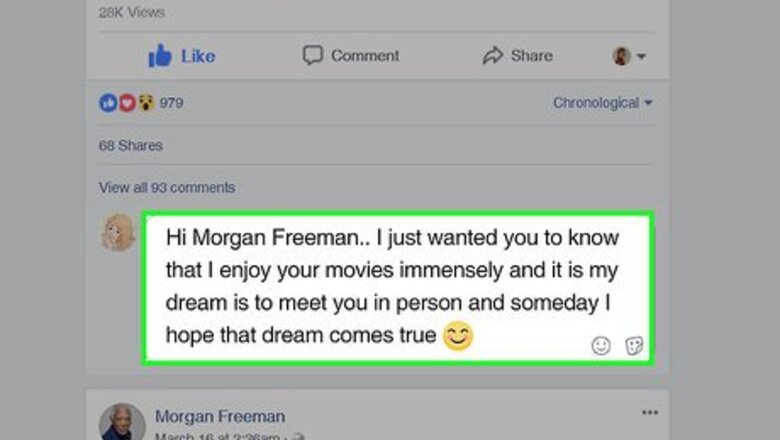Click the 28K Views text
This screenshot has height=440, width=780.
[132, 13]
